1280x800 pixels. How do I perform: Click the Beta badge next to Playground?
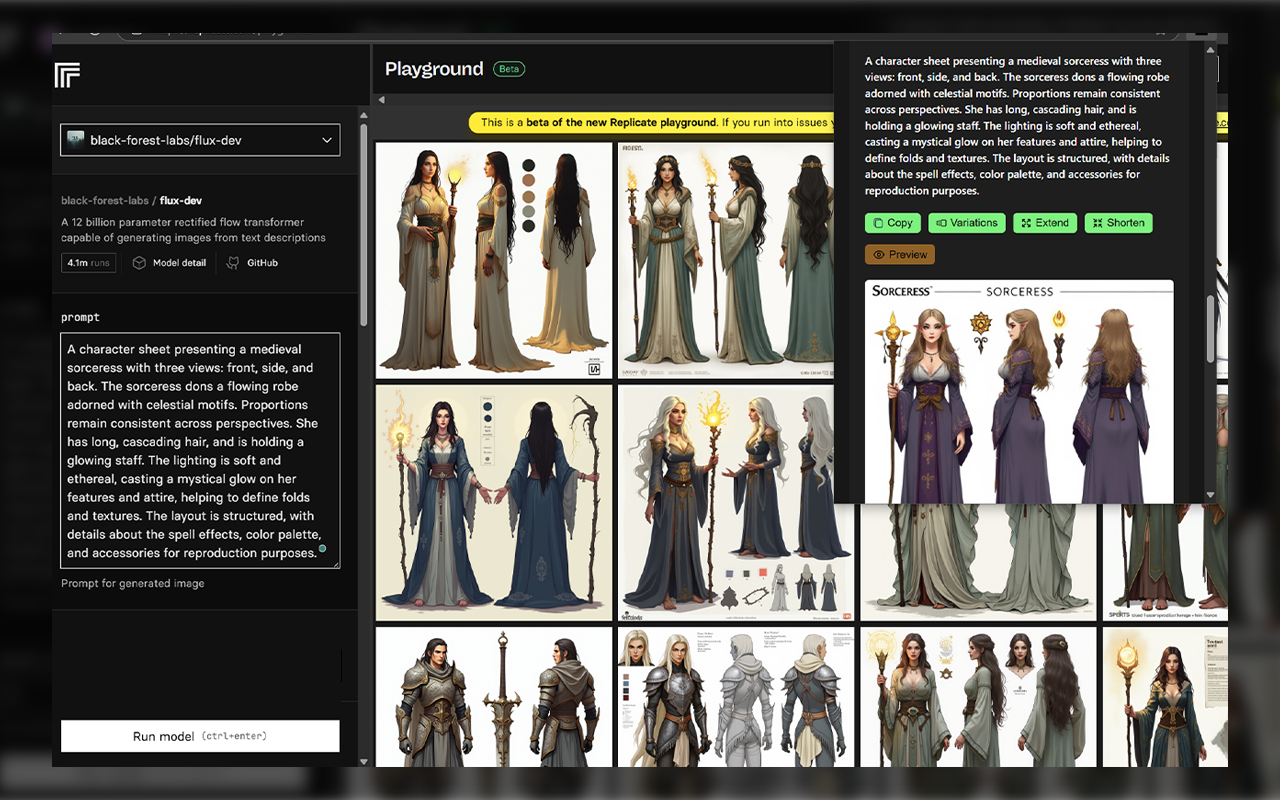pyautogui.click(x=509, y=69)
